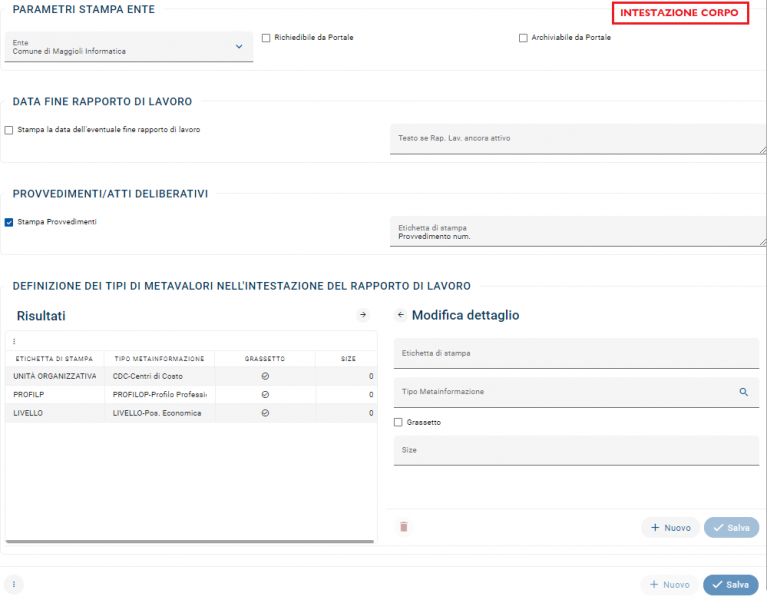Select the PROFILP row
767x600 pixels.
click(191, 395)
